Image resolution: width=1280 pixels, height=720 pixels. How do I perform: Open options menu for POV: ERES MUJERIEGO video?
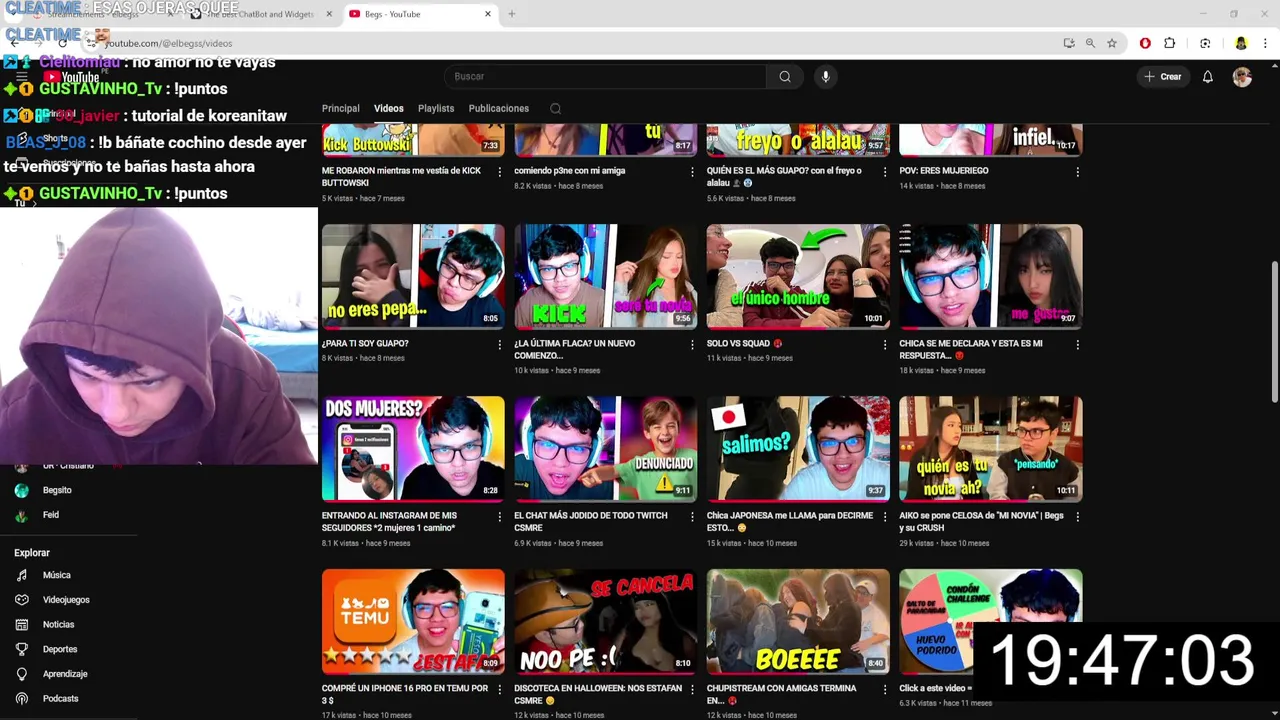pyautogui.click(x=1077, y=172)
